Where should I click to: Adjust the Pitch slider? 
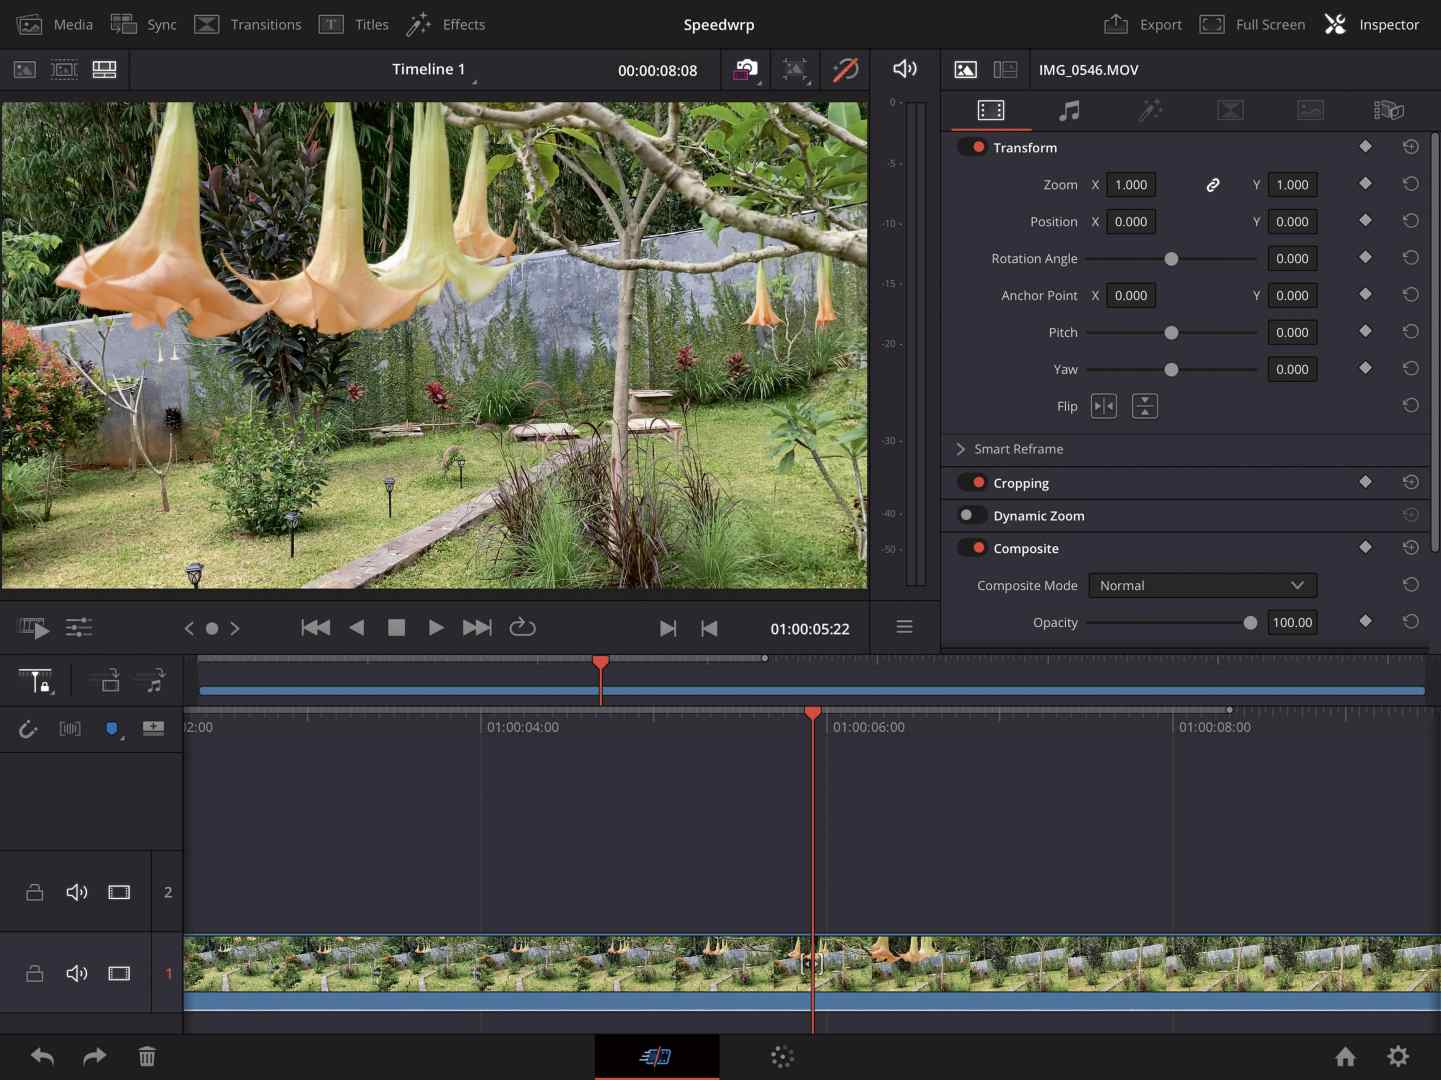click(x=1171, y=332)
